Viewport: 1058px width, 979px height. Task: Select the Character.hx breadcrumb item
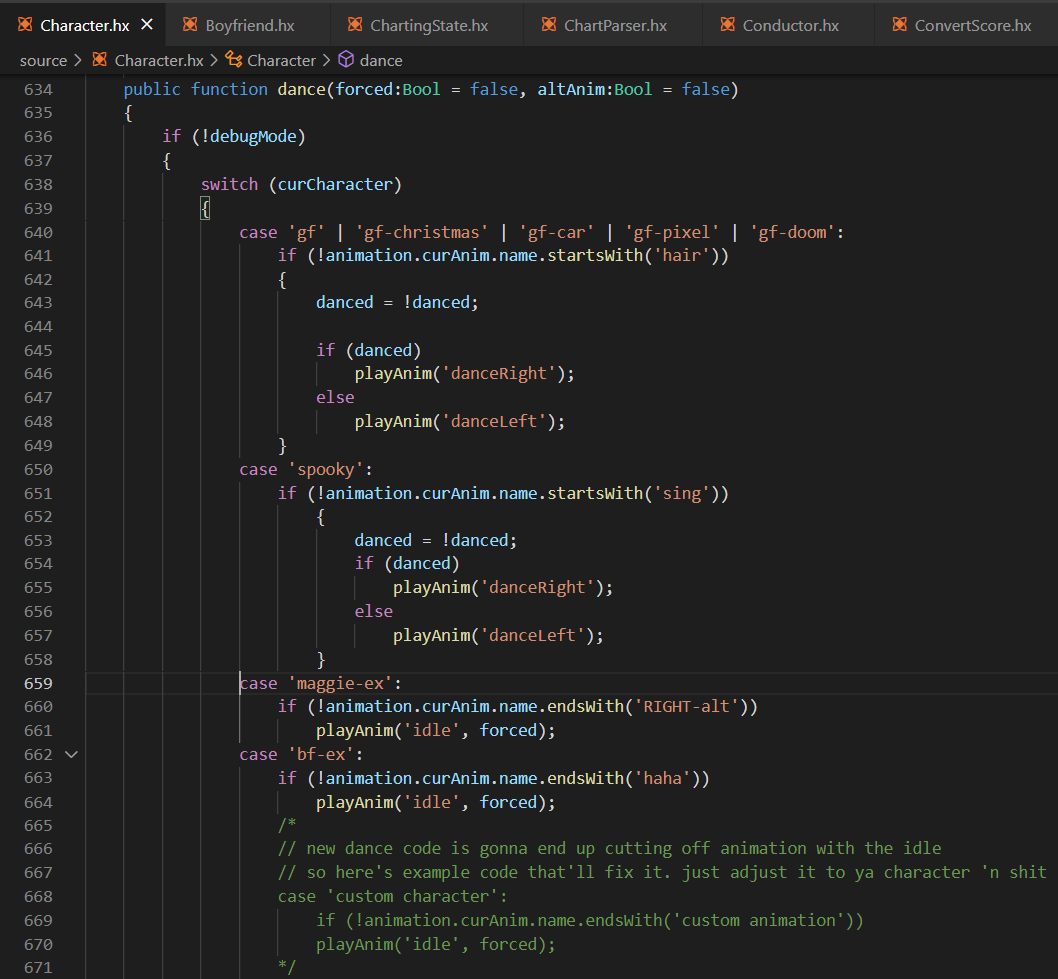[x=158, y=60]
